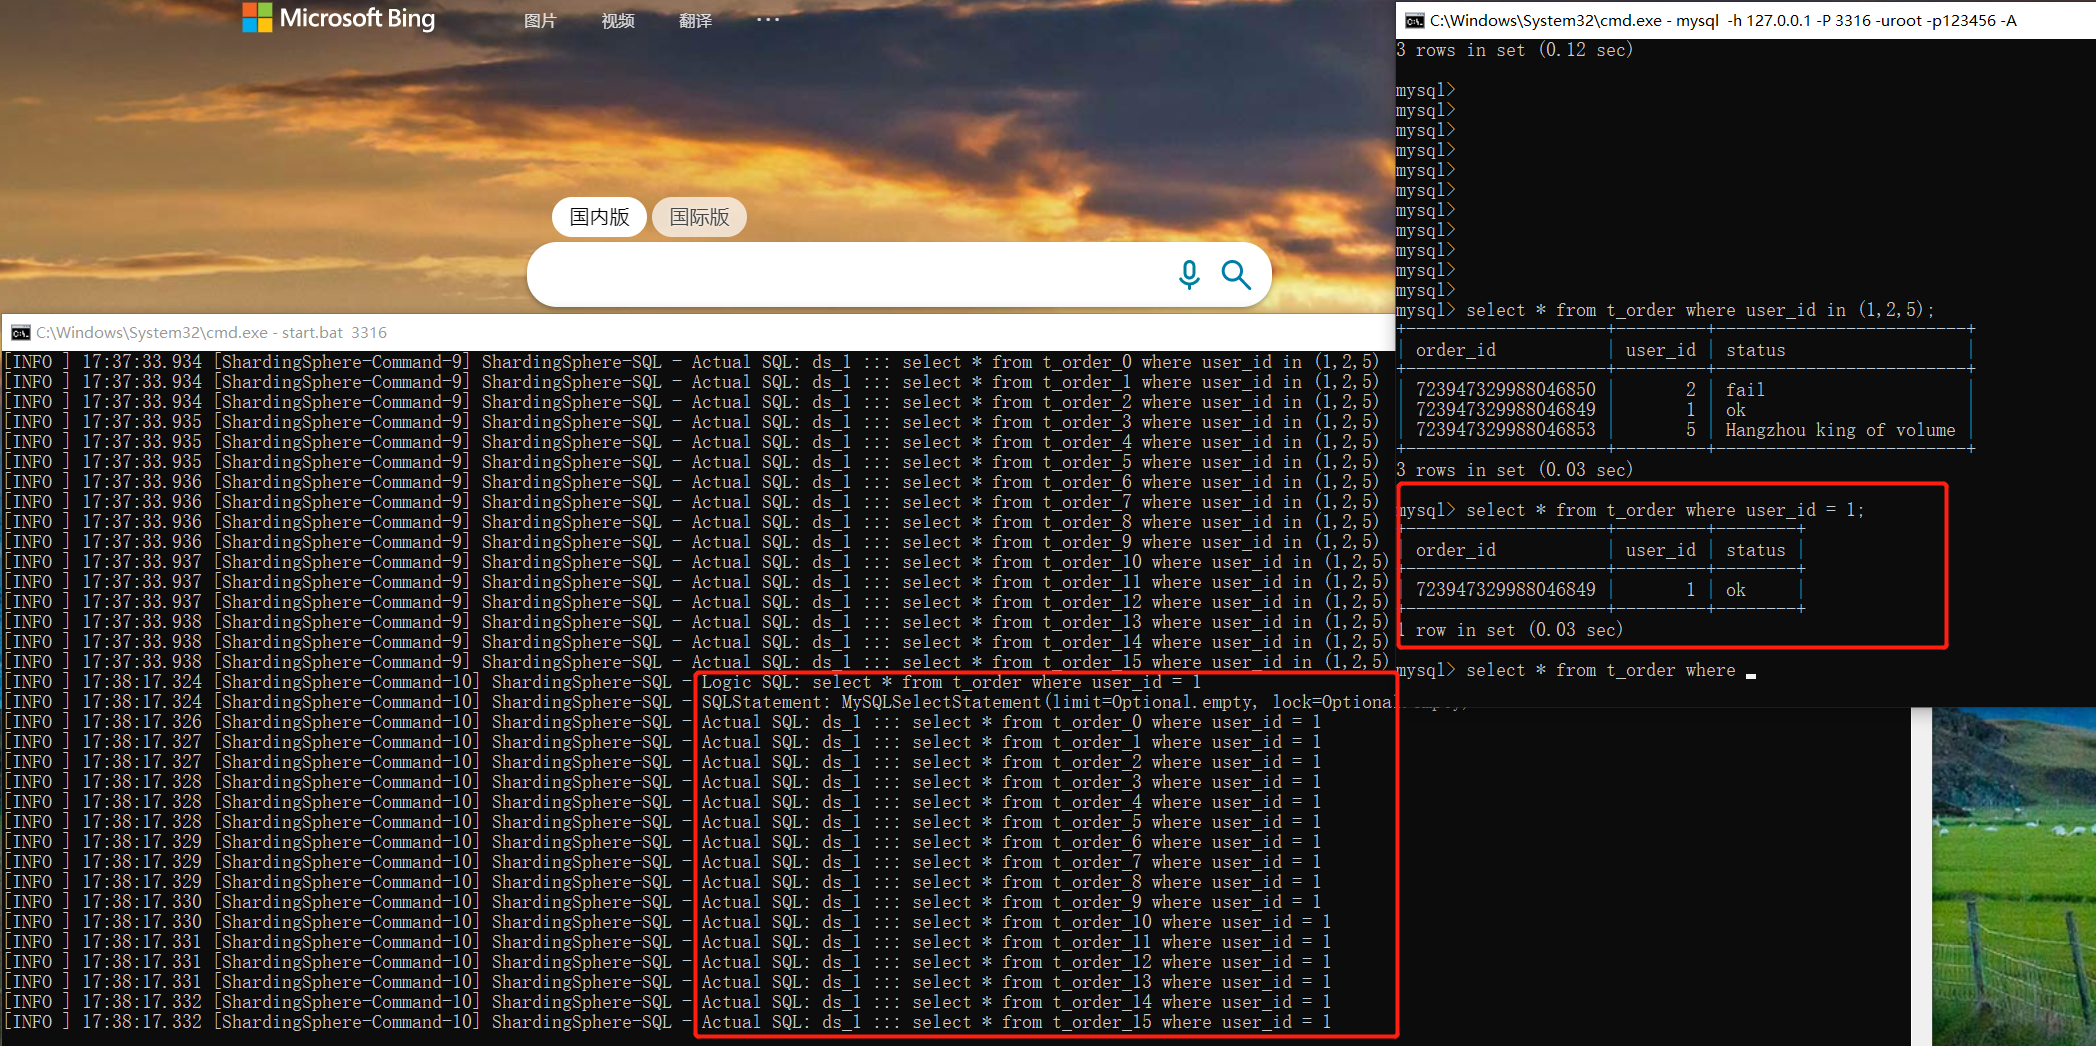Switch to the 国际版 search version
This screenshot has width=2096, height=1046.
699,217
